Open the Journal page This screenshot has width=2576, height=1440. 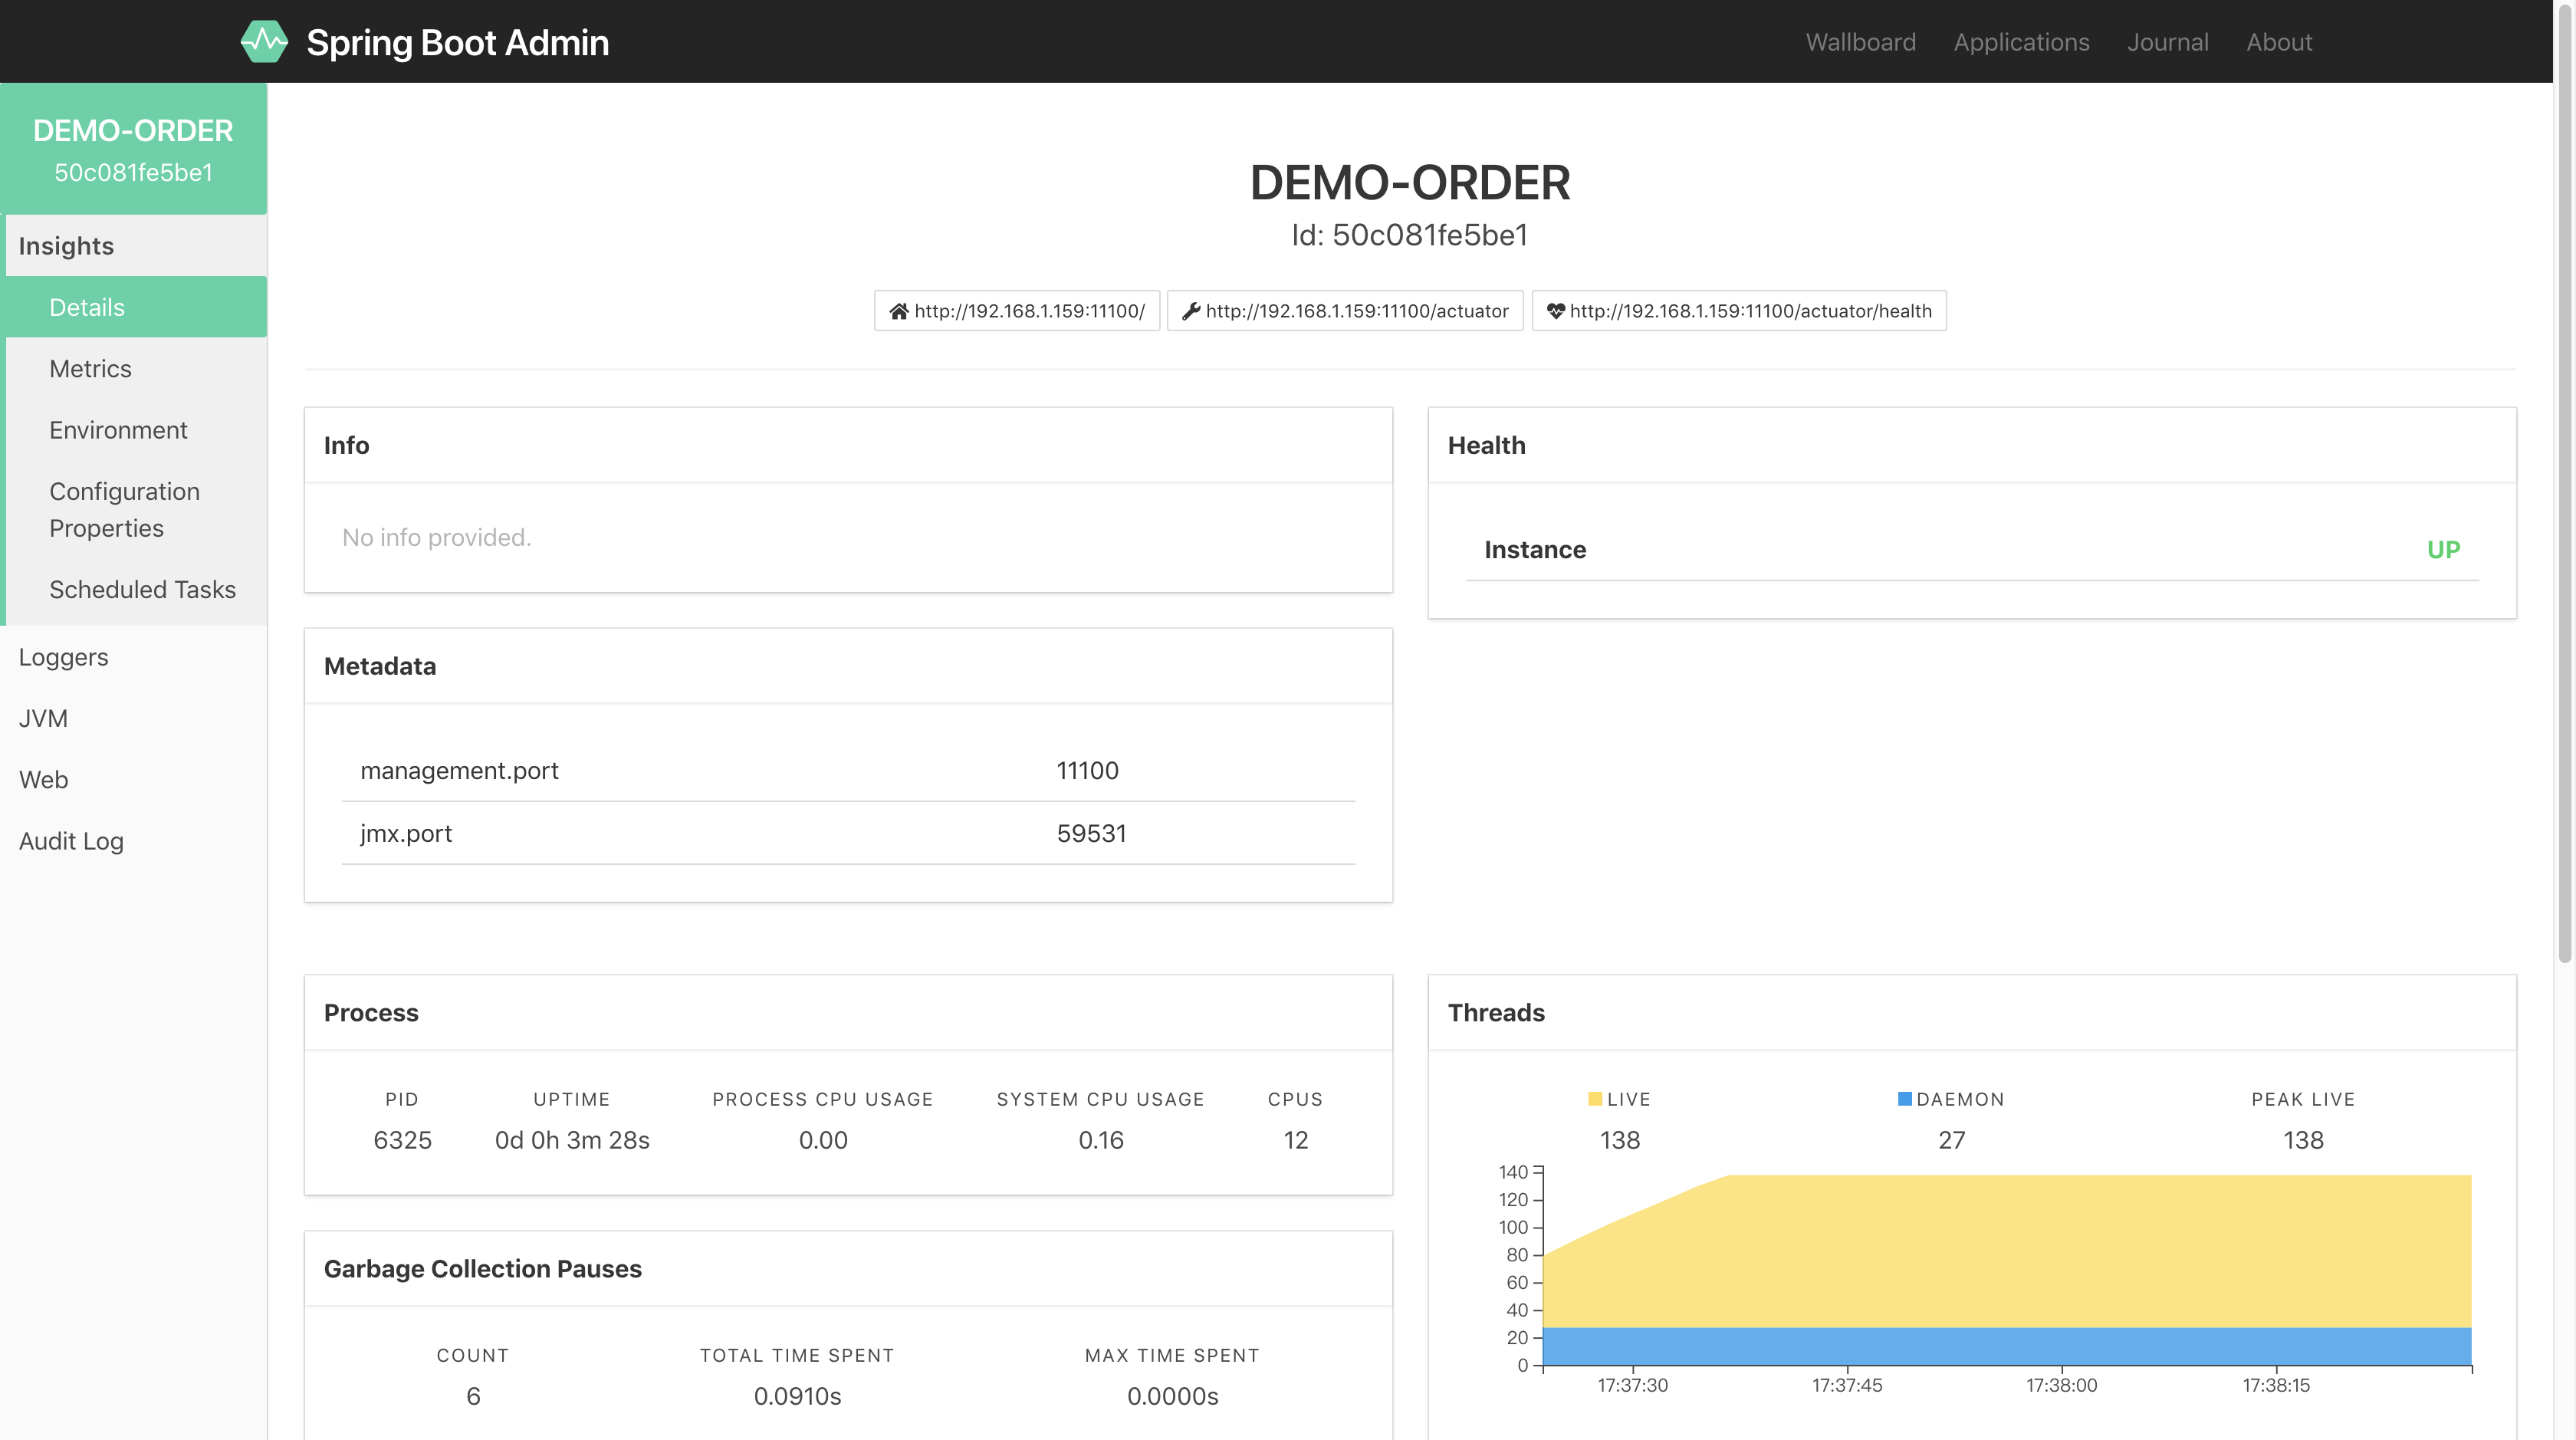pos(2167,42)
